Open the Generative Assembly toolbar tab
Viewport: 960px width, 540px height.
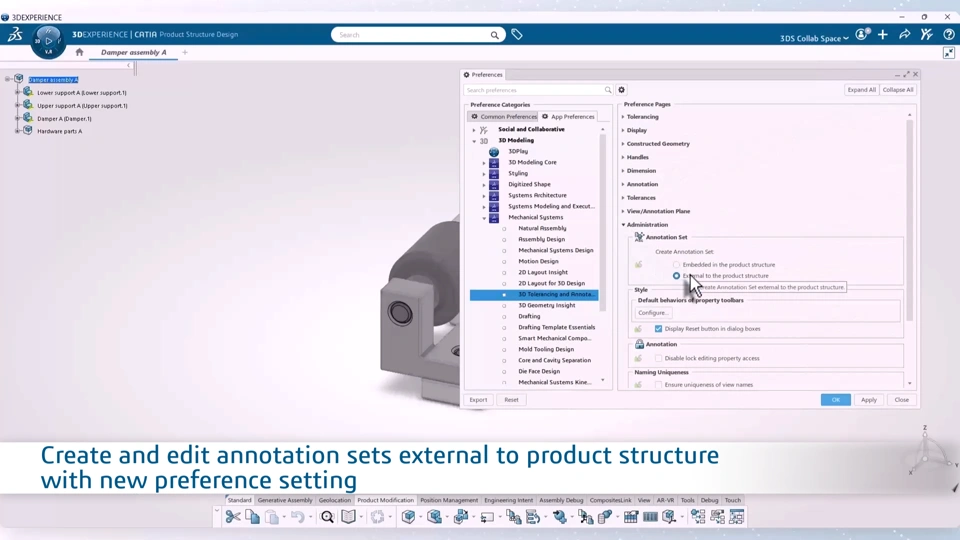coord(285,500)
